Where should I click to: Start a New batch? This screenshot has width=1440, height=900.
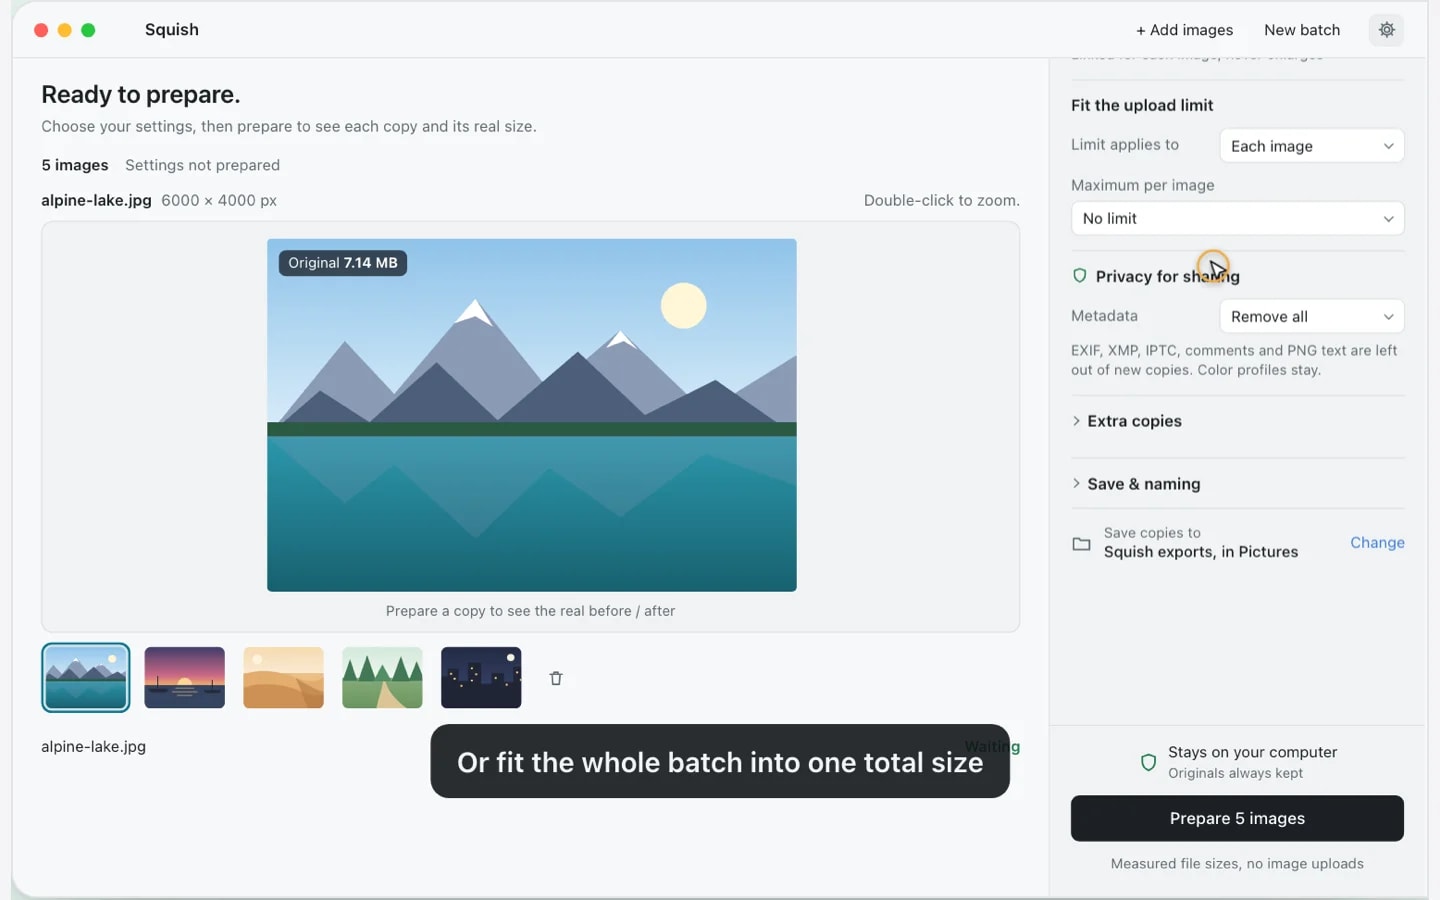[1302, 30]
